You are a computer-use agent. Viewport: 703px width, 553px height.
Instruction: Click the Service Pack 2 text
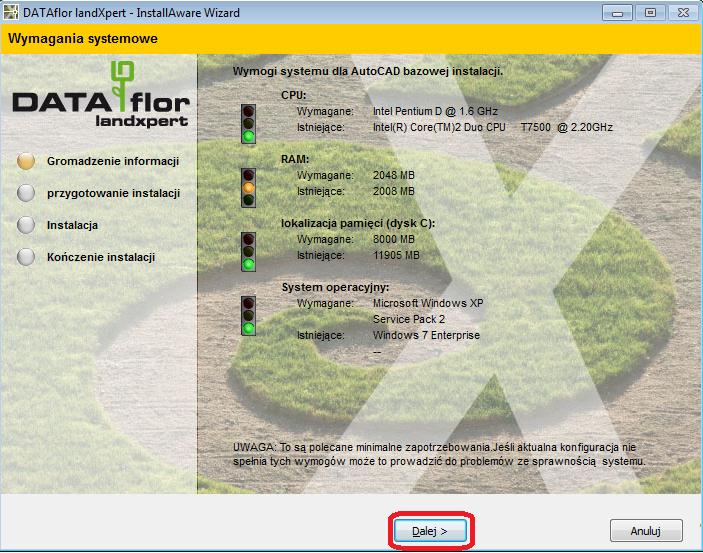coord(409,319)
